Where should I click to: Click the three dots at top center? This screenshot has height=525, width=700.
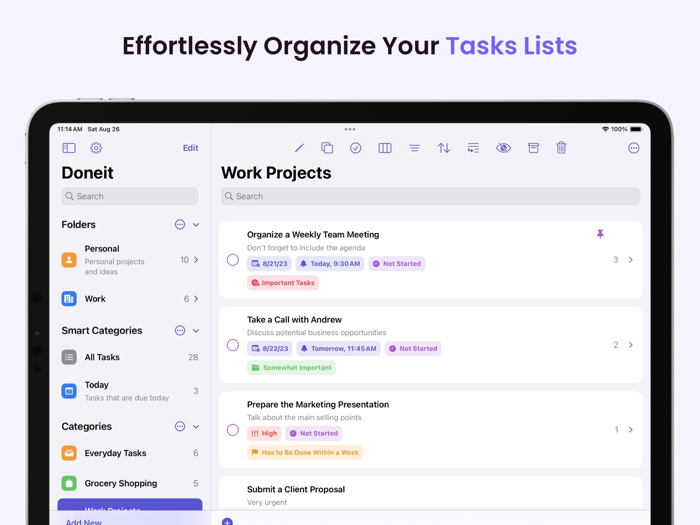pos(350,129)
